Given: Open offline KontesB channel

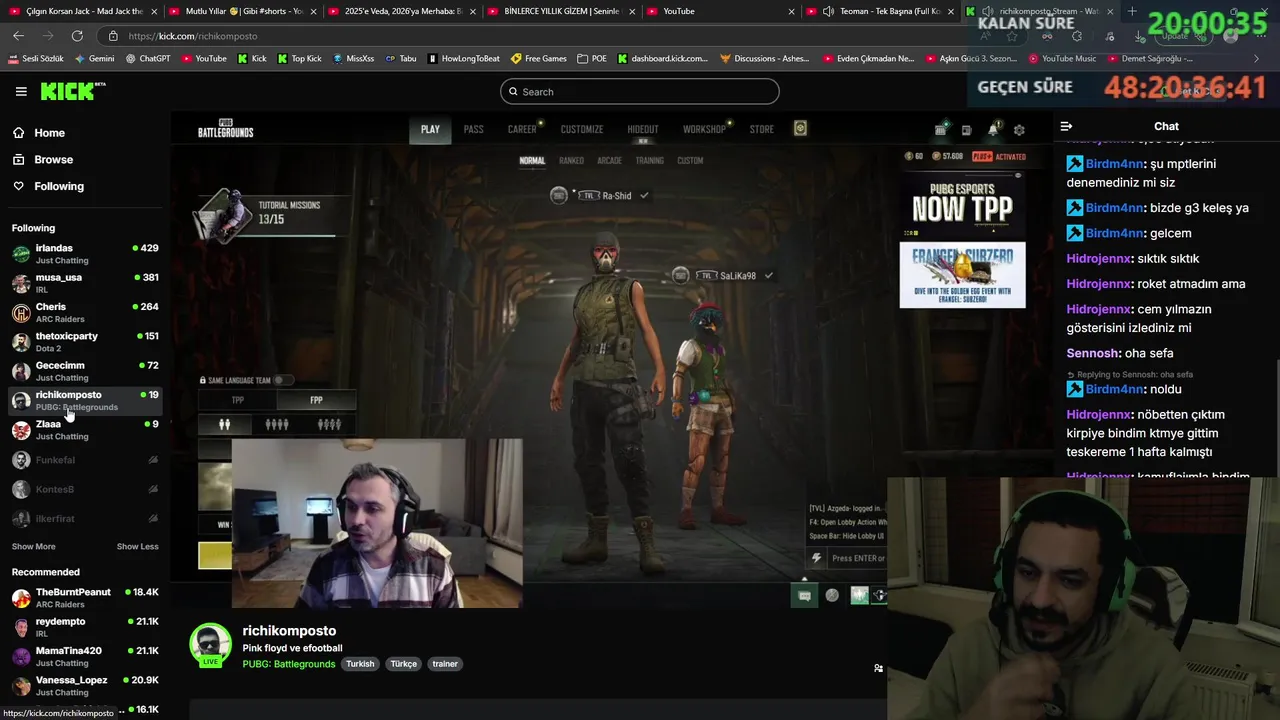Looking at the screenshot, I should click(85, 489).
